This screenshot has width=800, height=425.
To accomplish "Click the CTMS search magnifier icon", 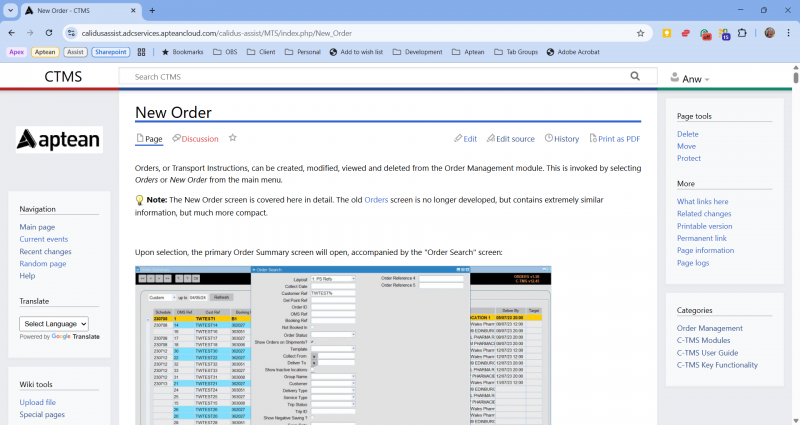I will click(x=635, y=76).
